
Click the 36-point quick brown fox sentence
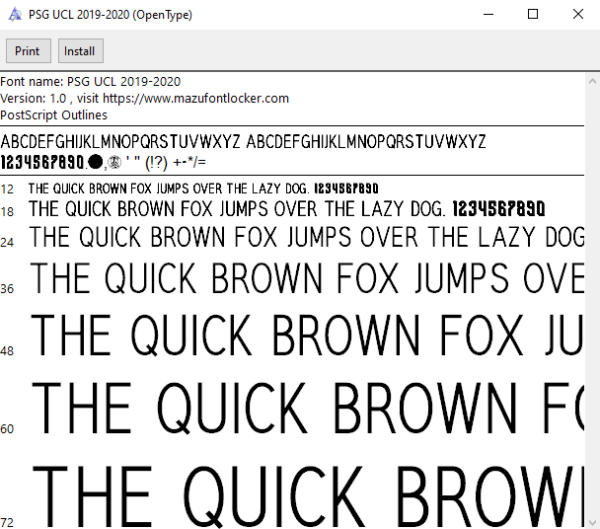pyautogui.click(x=307, y=278)
